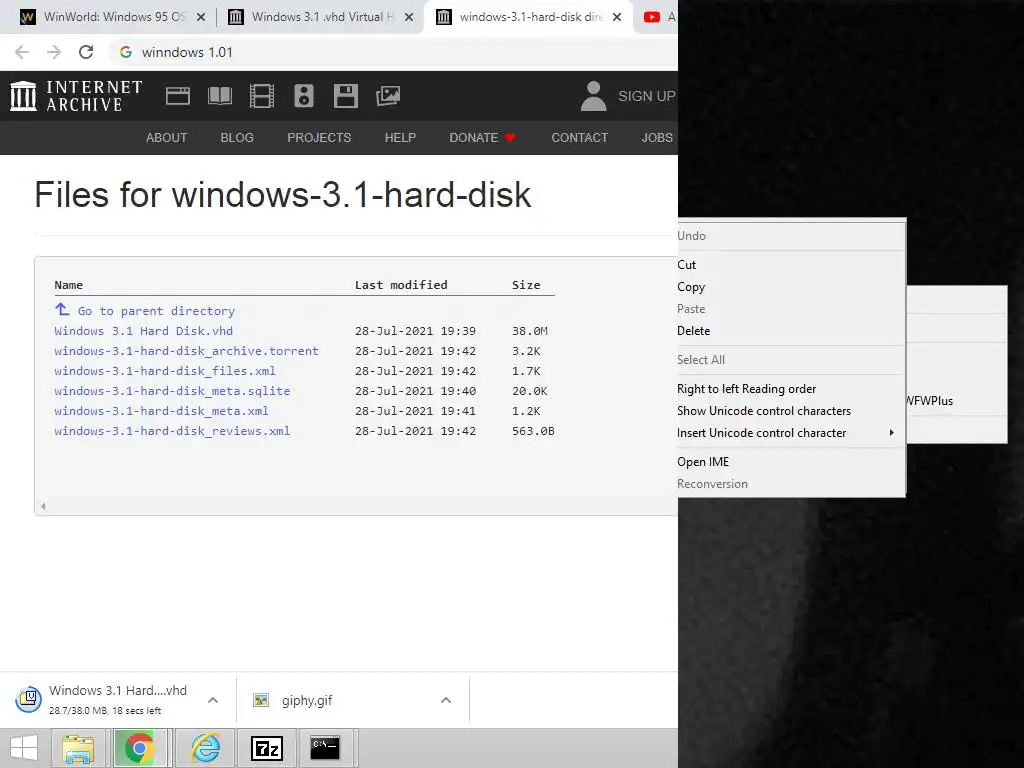Open the Internet Archive images icon

388,96
